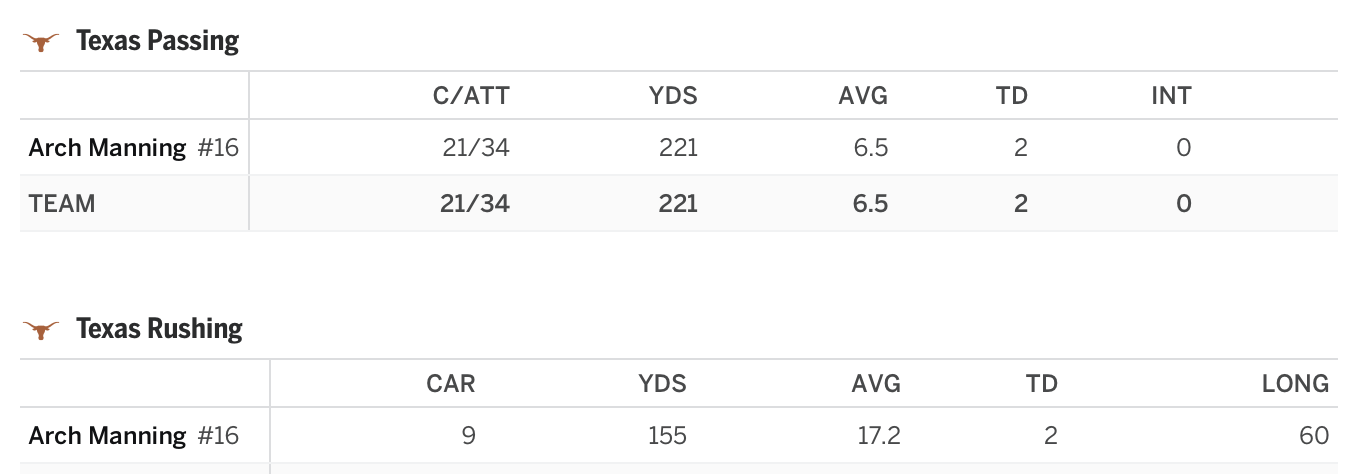Click the 60 longest rush value
Viewport: 1366px width, 474px height.
coord(1314,435)
